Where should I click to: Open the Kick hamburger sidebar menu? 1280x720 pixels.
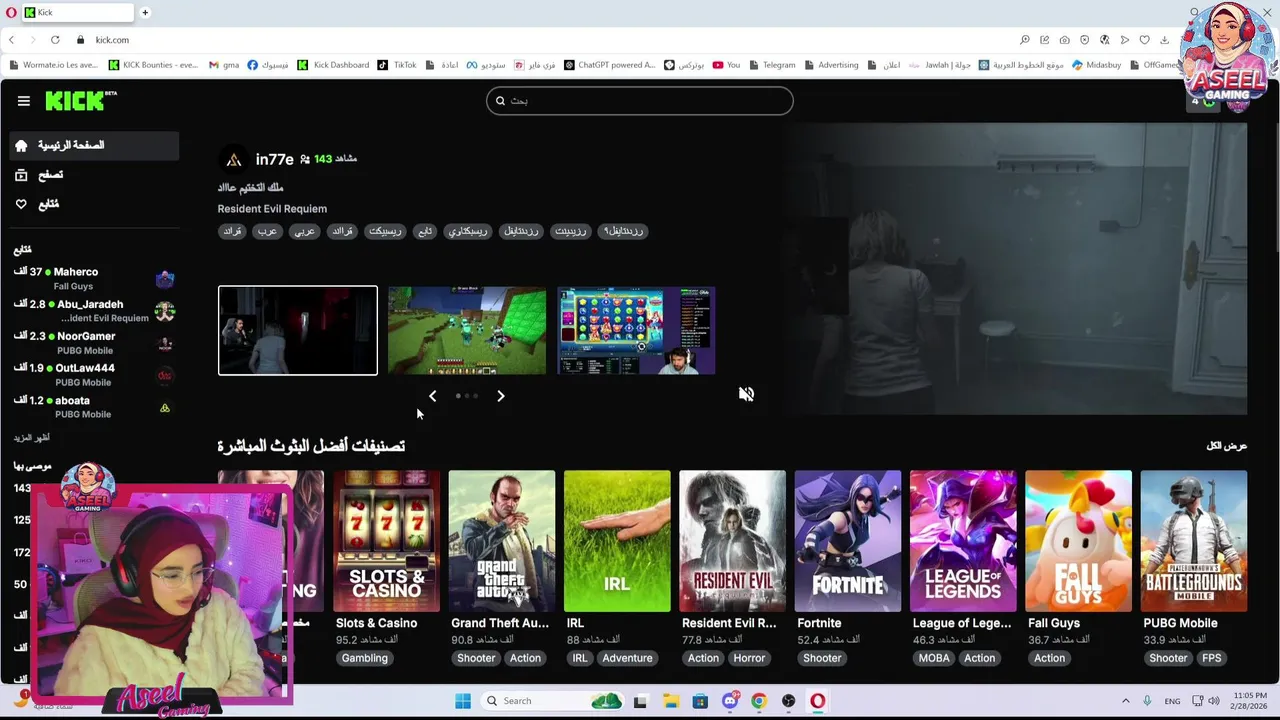[23, 101]
